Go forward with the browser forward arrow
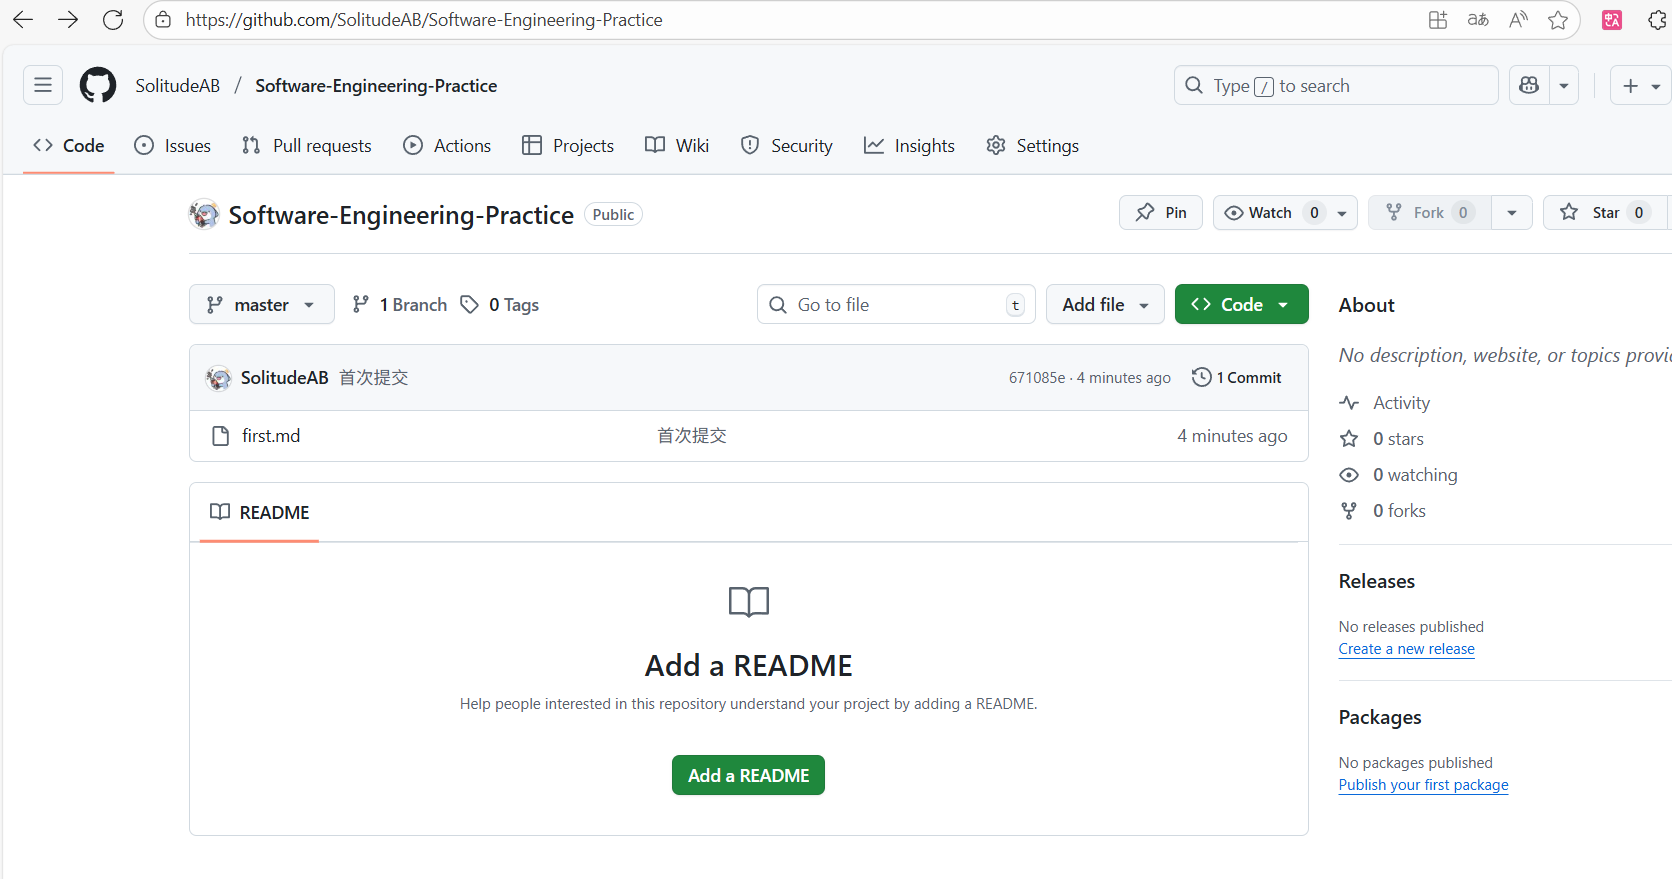The image size is (1672, 879). 68,20
